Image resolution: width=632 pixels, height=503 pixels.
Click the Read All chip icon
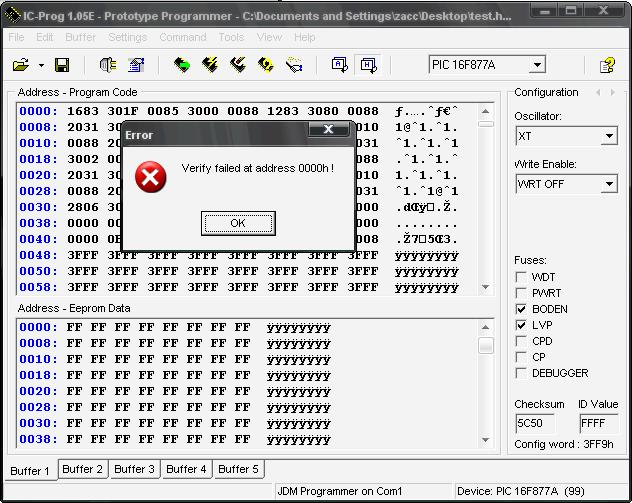[x=182, y=65]
